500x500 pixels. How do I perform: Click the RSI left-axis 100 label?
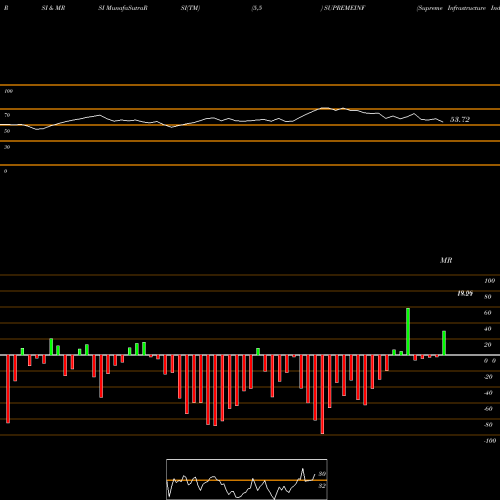click(x=8, y=91)
